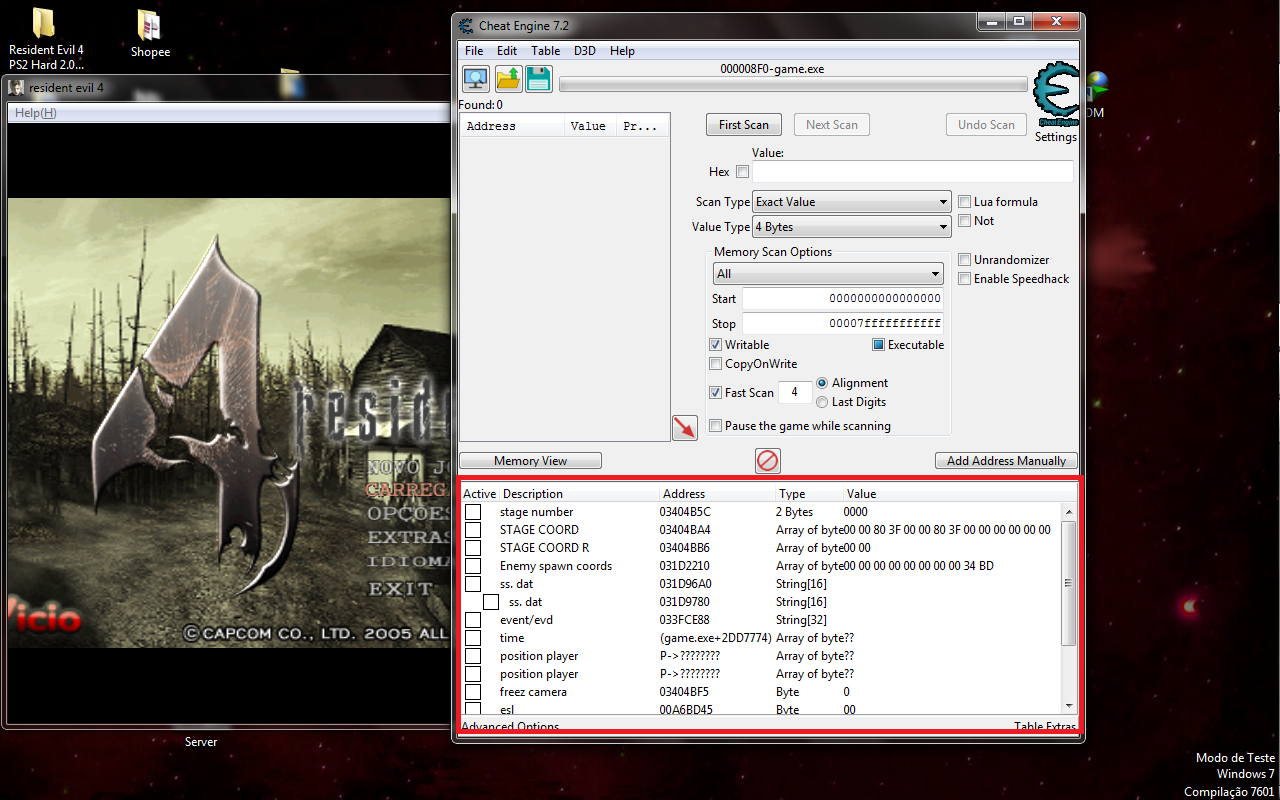Select the Last Digits radio button
Image resolution: width=1280 pixels, height=800 pixels.
pos(822,402)
